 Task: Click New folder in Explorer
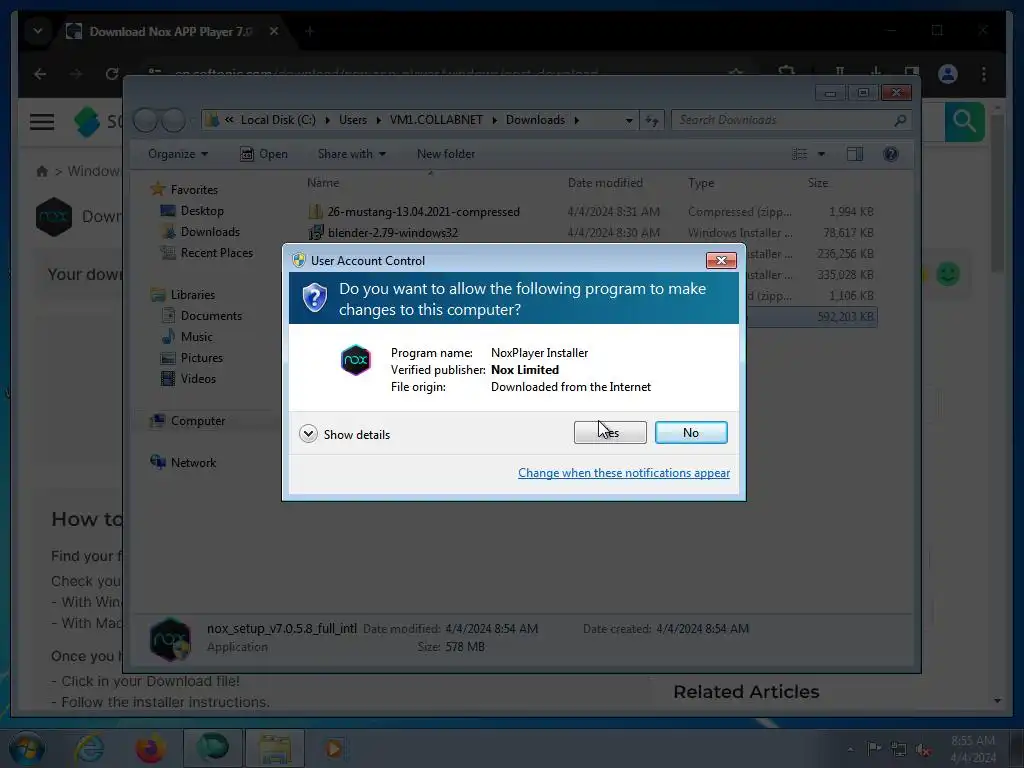(x=446, y=154)
